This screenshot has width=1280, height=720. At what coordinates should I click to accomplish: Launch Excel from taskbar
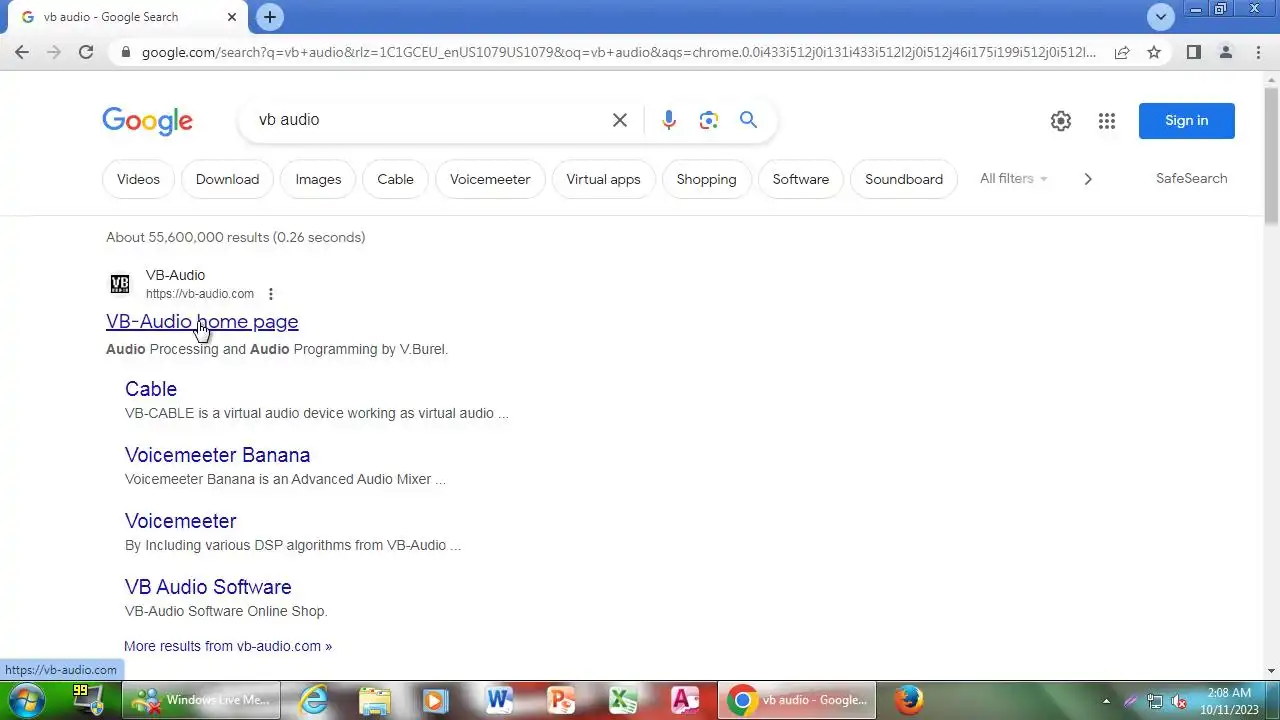623,700
